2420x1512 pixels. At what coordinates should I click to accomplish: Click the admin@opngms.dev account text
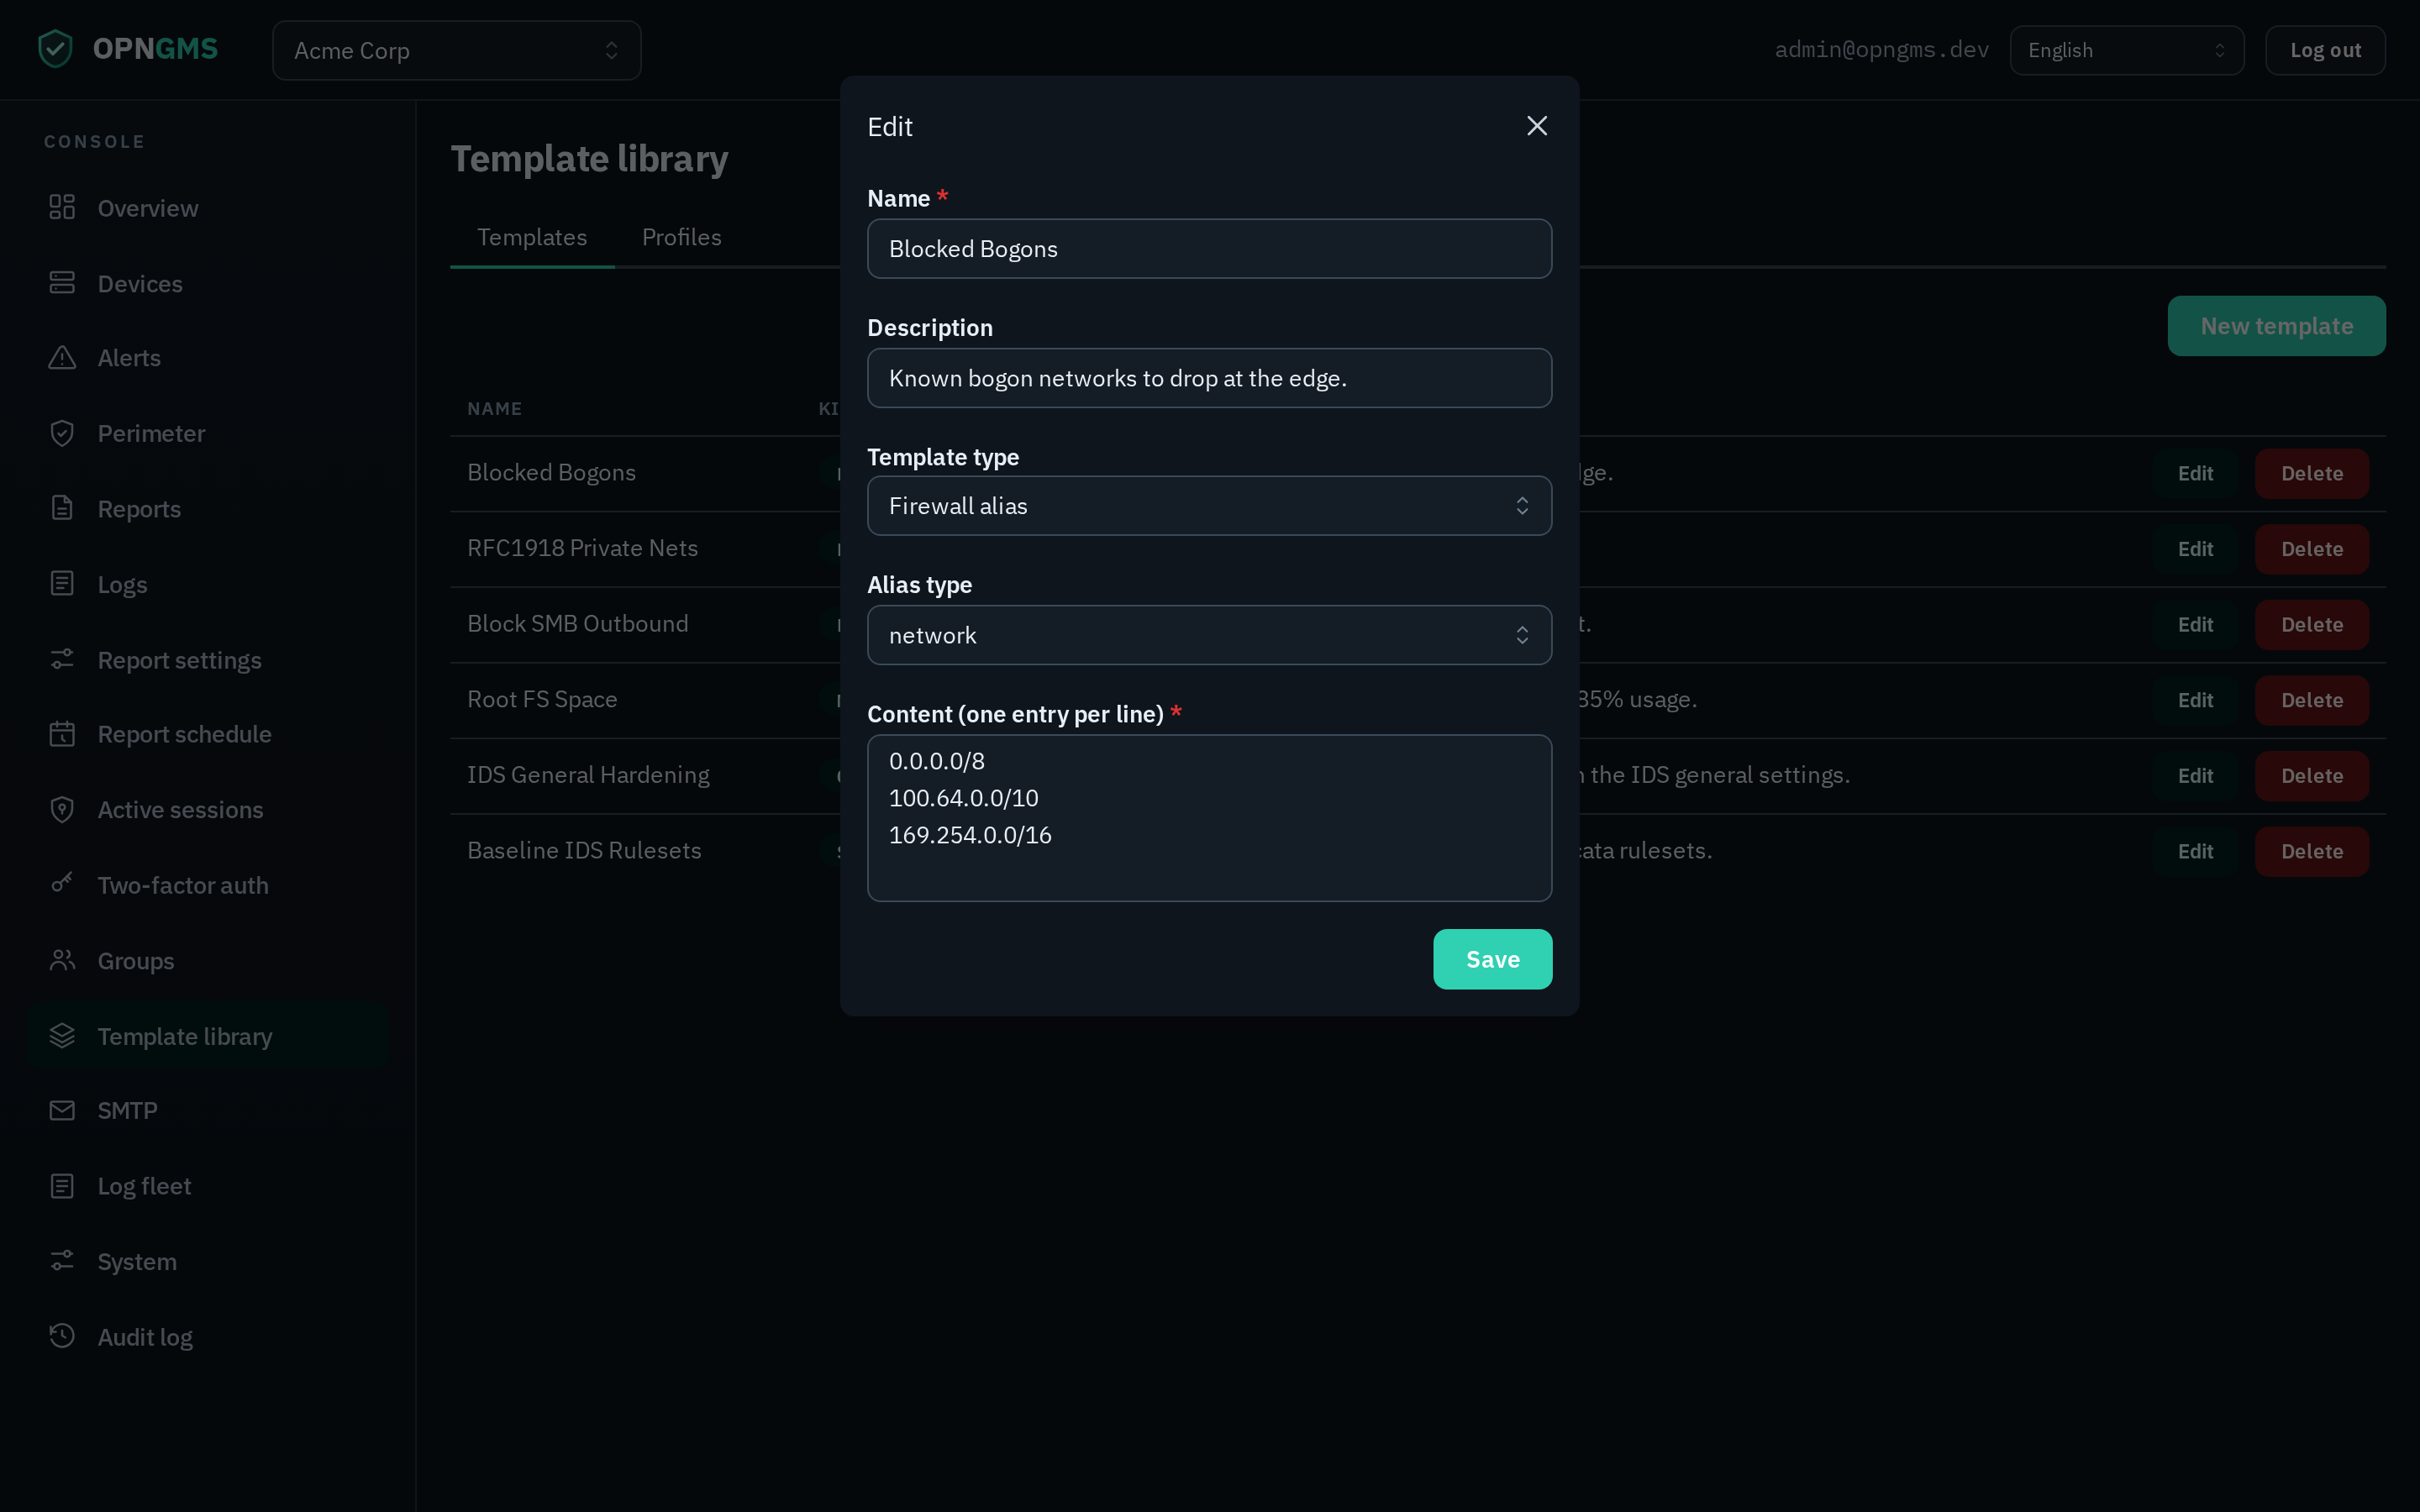pos(1881,50)
